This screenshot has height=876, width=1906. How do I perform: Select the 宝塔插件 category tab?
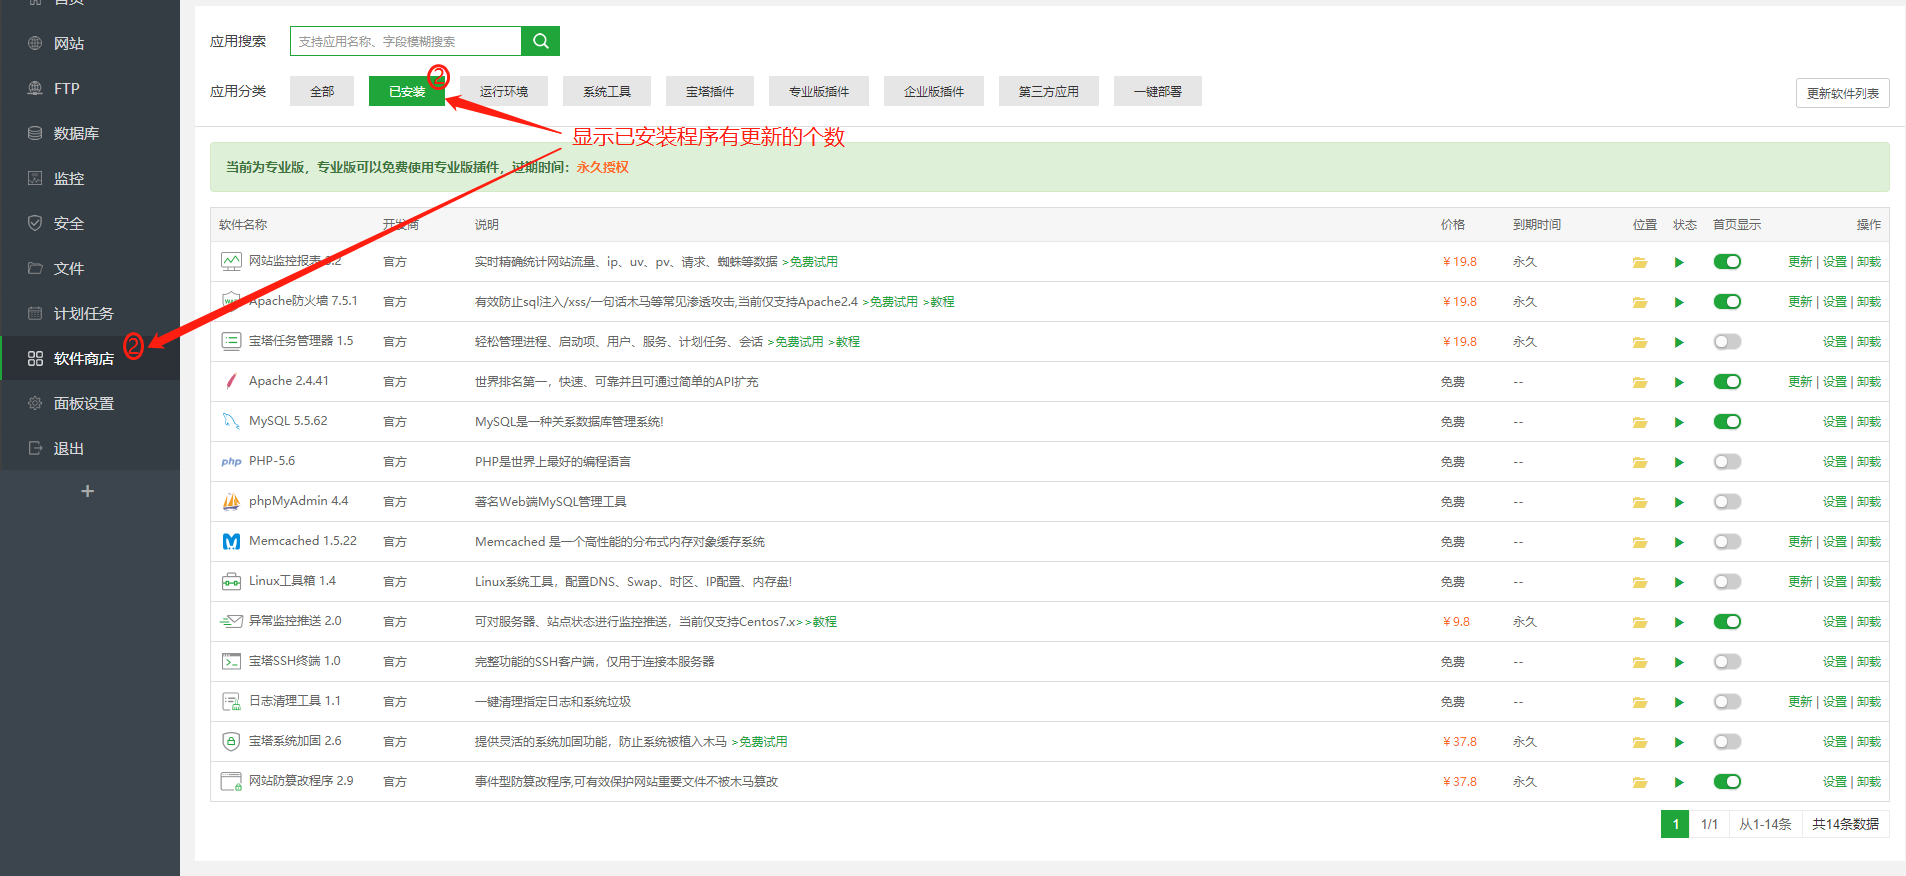click(x=710, y=91)
